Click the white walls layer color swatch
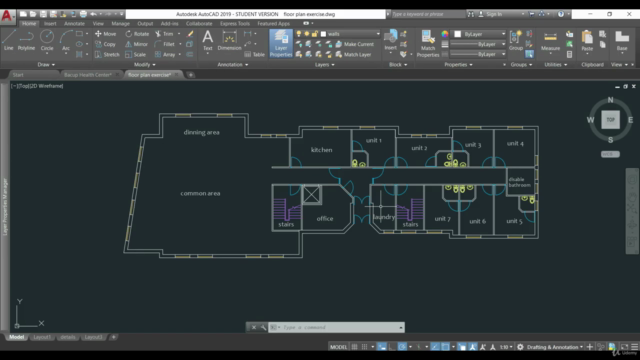Image resolution: width=640 pixels, height=360 pixels. [x=323, y=34]
